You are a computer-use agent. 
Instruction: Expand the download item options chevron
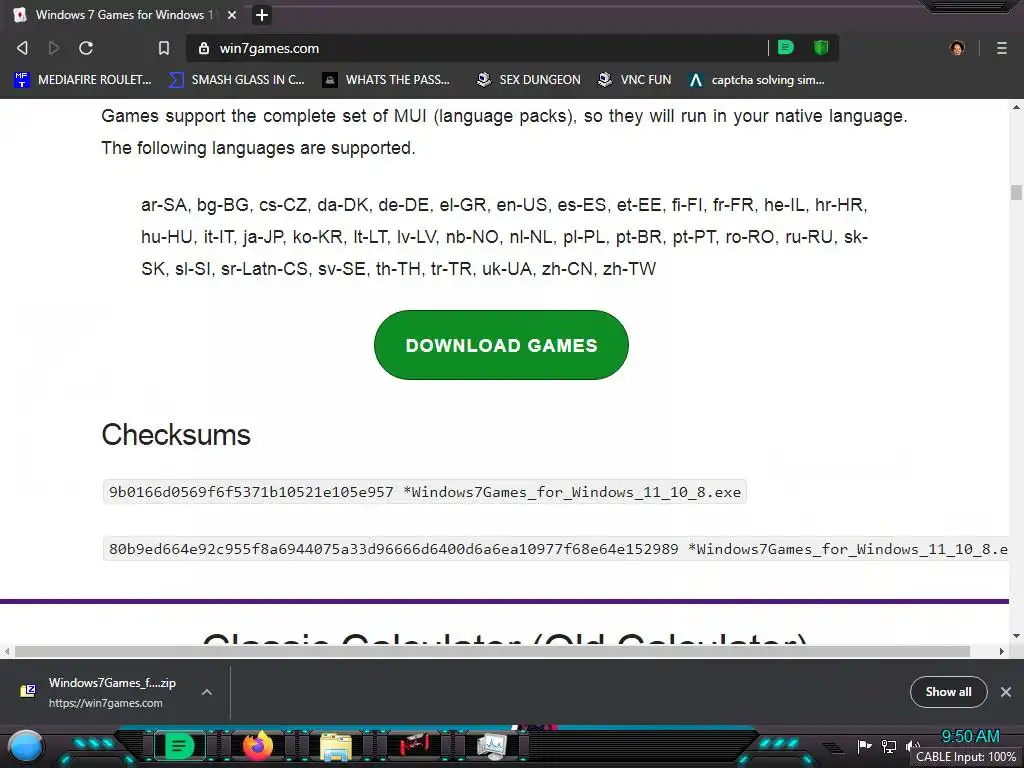click(207, 692)
